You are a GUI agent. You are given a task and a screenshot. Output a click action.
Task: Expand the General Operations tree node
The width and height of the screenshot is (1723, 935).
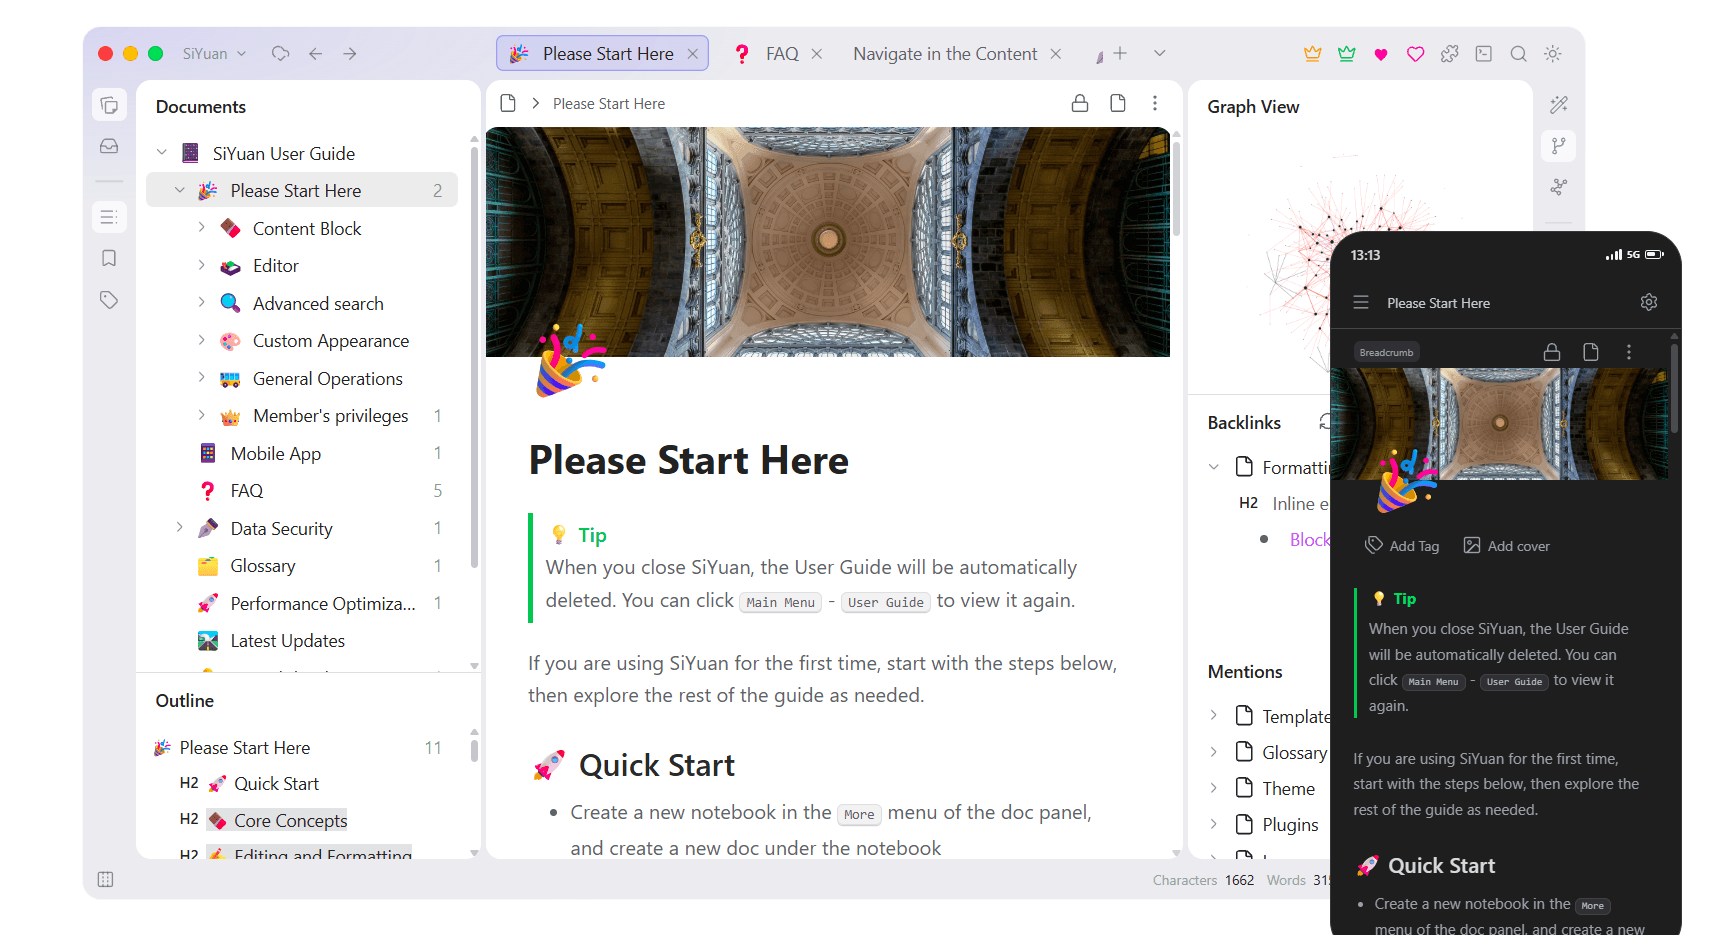pyautogui.click(x=202, y=378)
